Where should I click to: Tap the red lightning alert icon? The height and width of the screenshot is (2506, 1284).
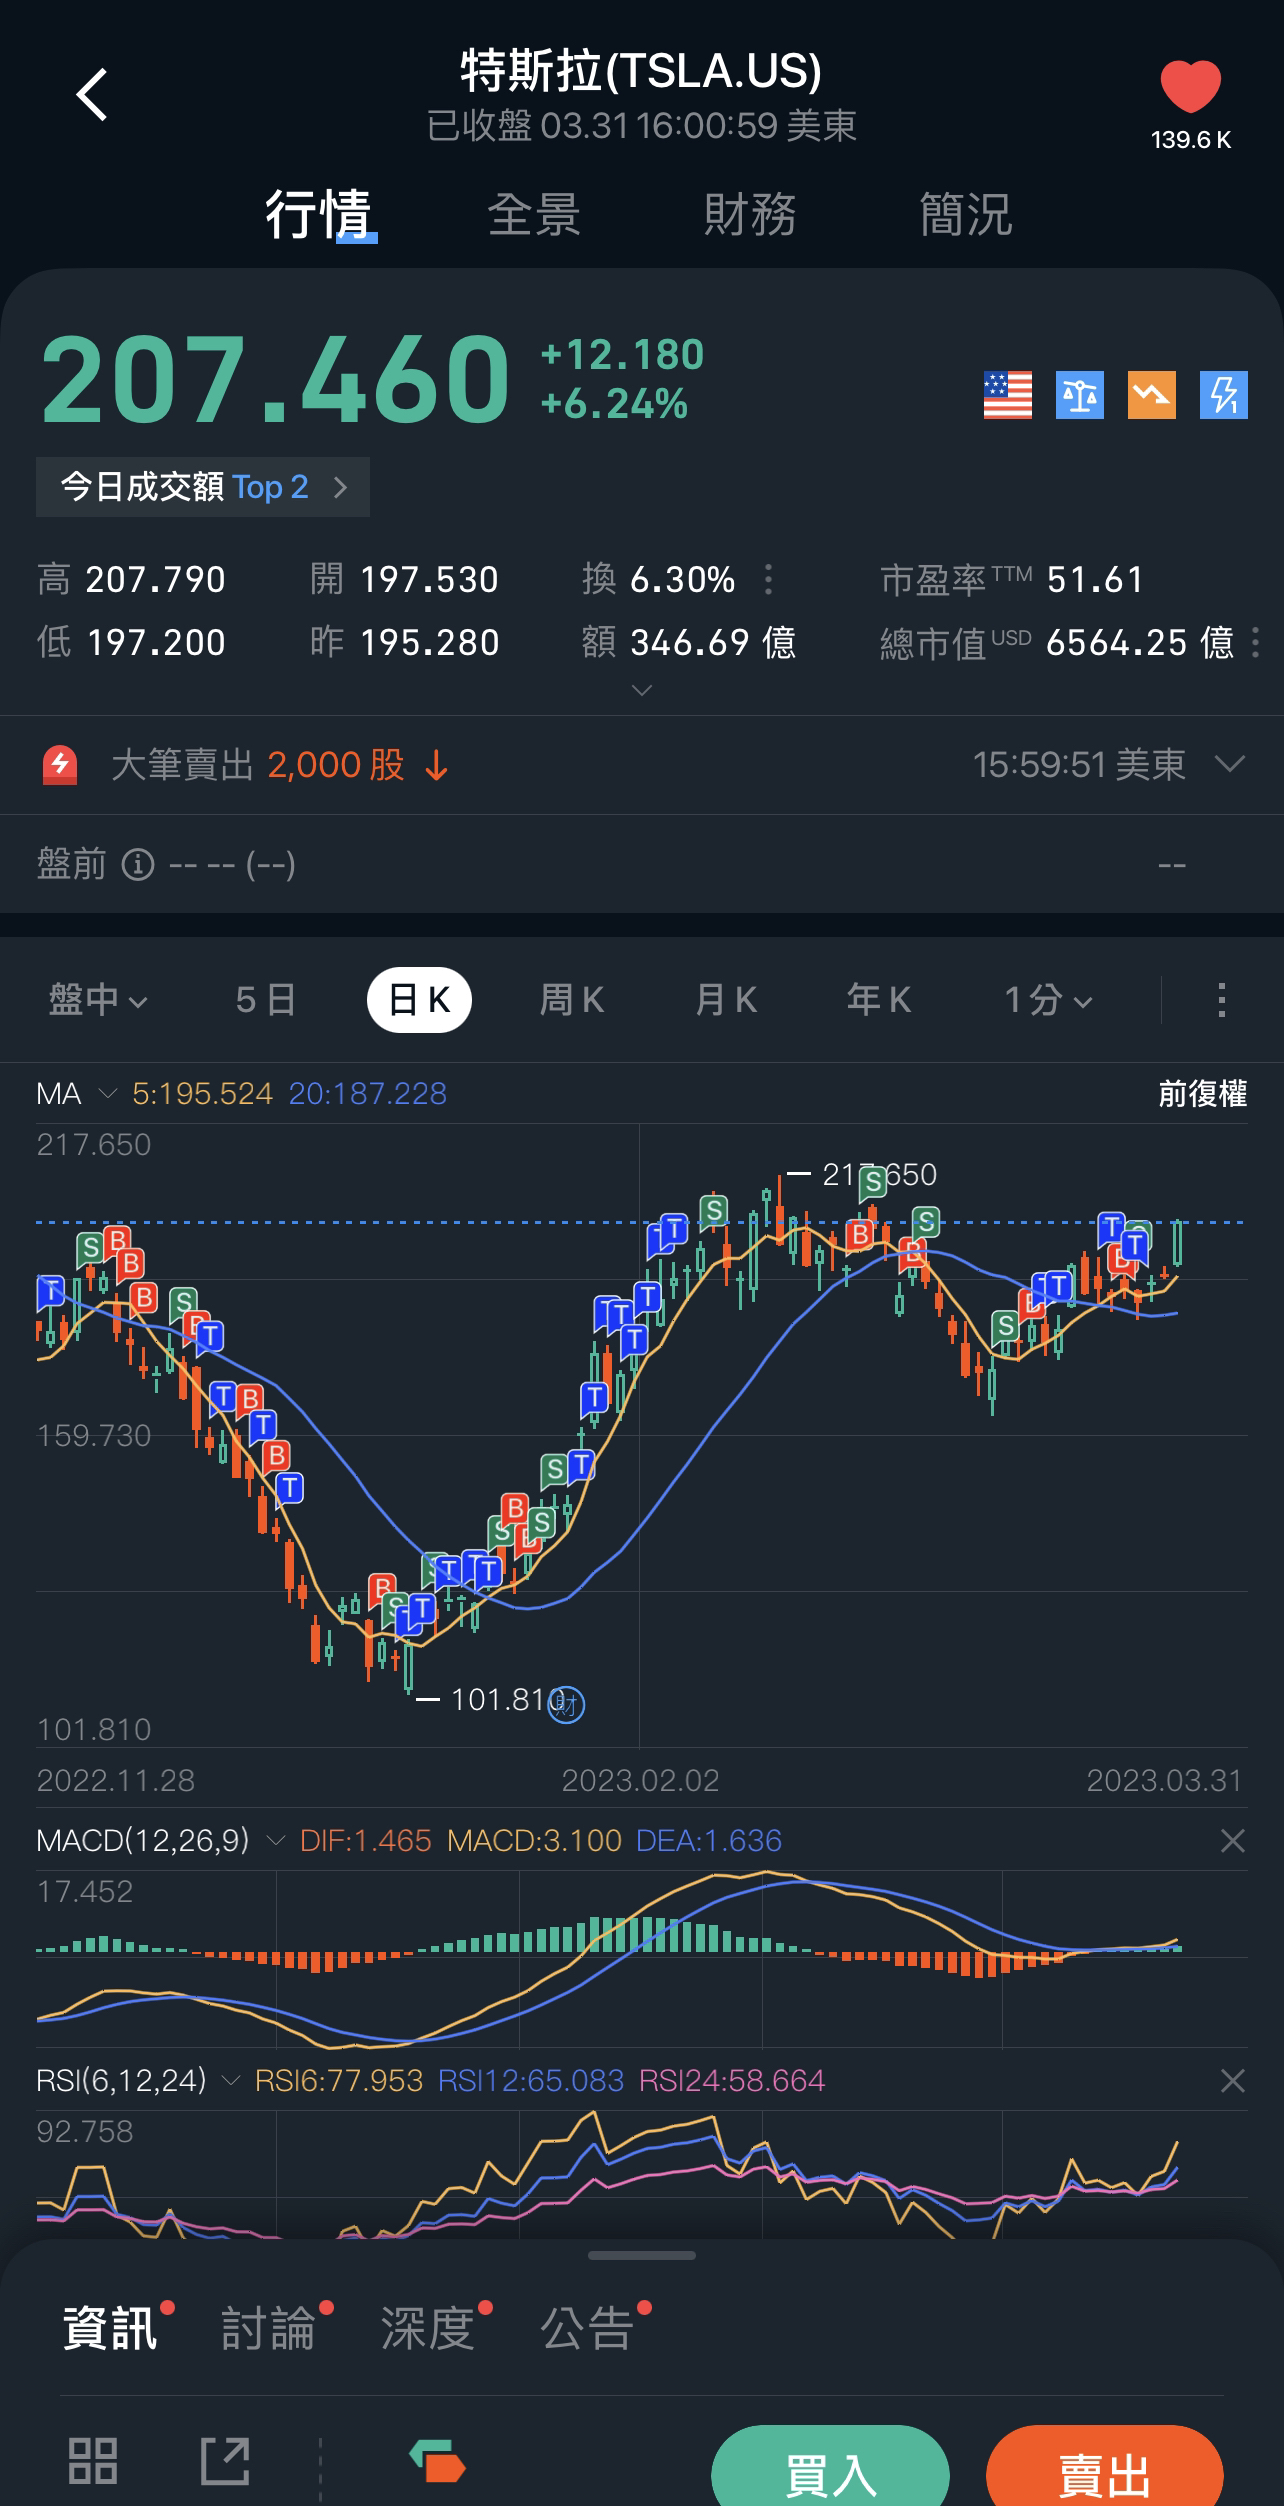[x=60, y=765]
